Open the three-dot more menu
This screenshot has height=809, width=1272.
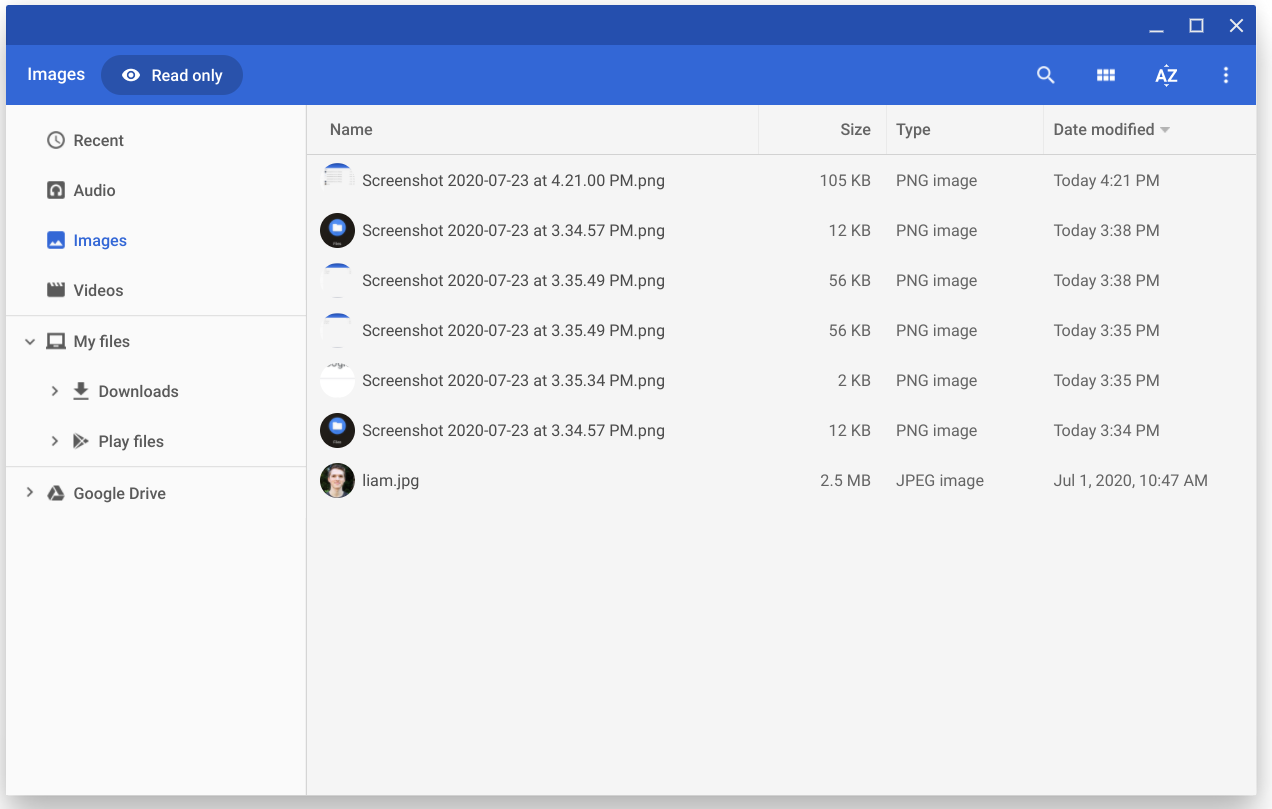(x=1226, y=75)
